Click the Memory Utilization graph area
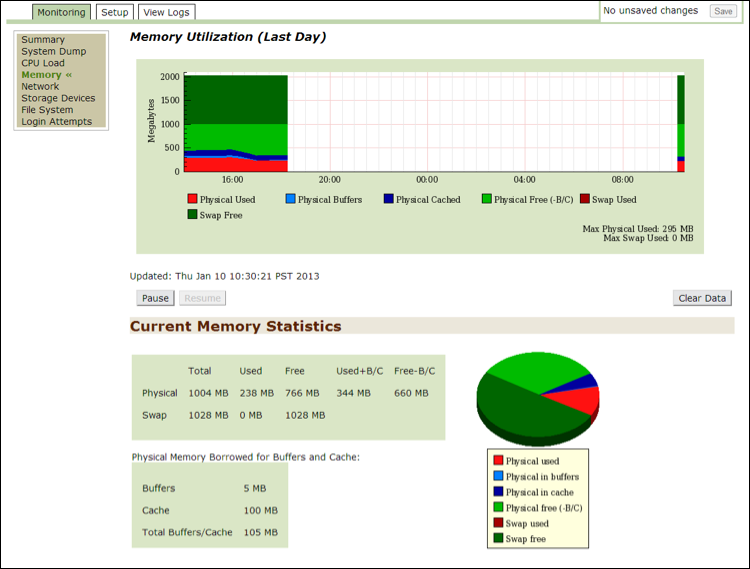Screen dimensions: 750x569 [x=430, y=122]
